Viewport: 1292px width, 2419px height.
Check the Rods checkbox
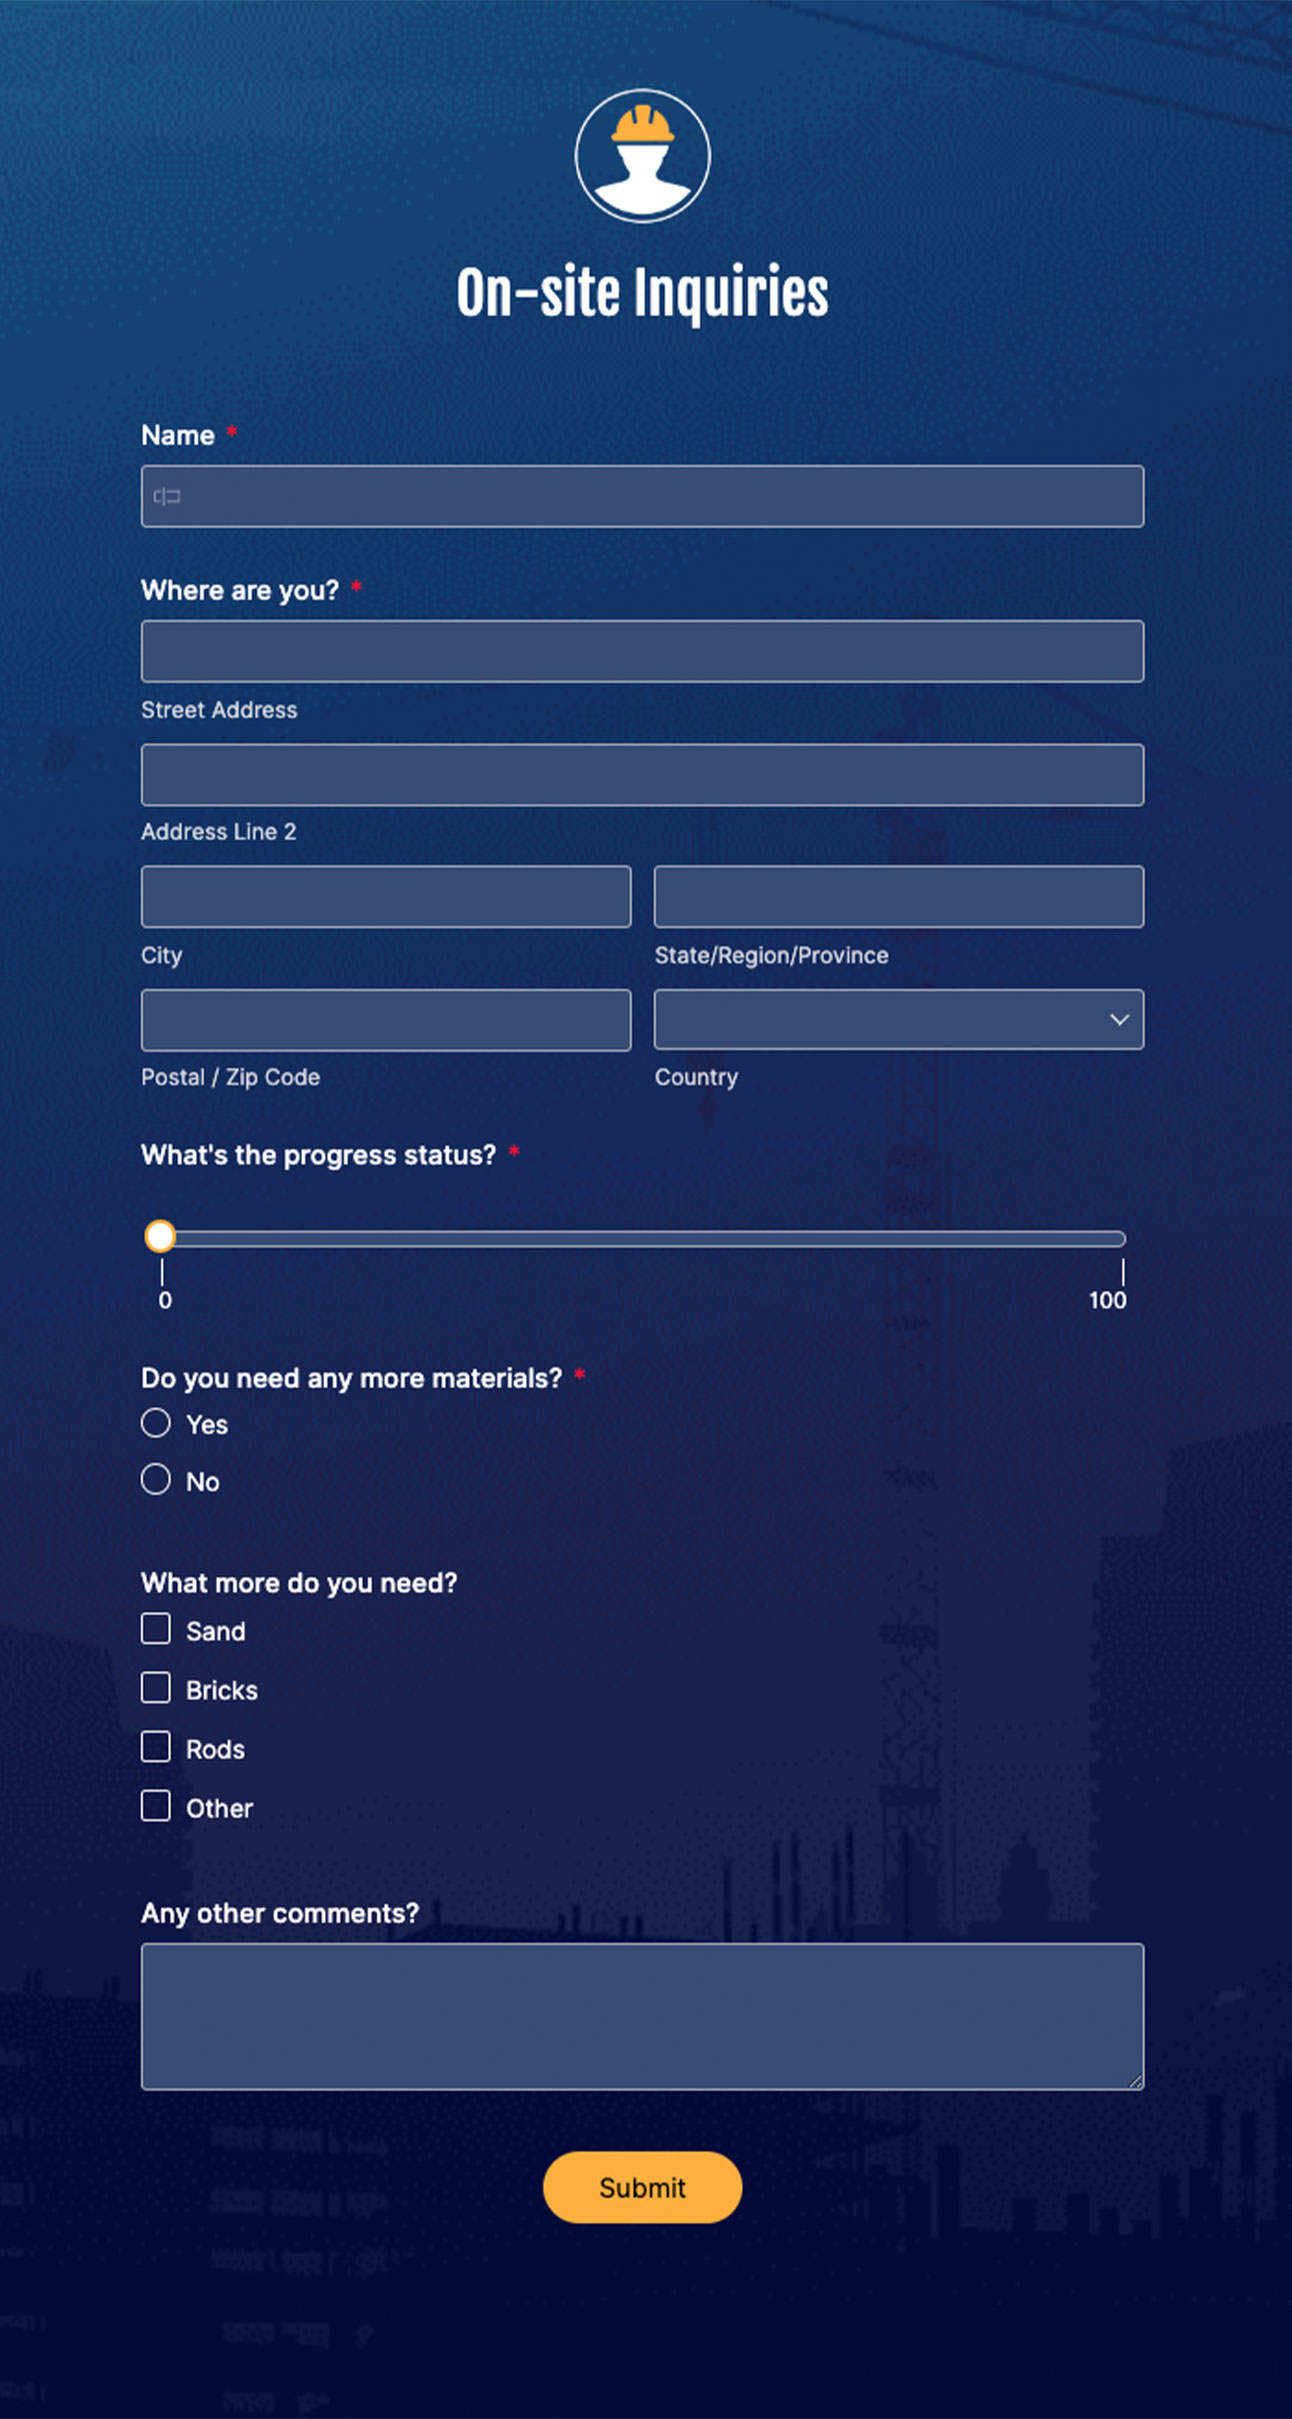156,1748
